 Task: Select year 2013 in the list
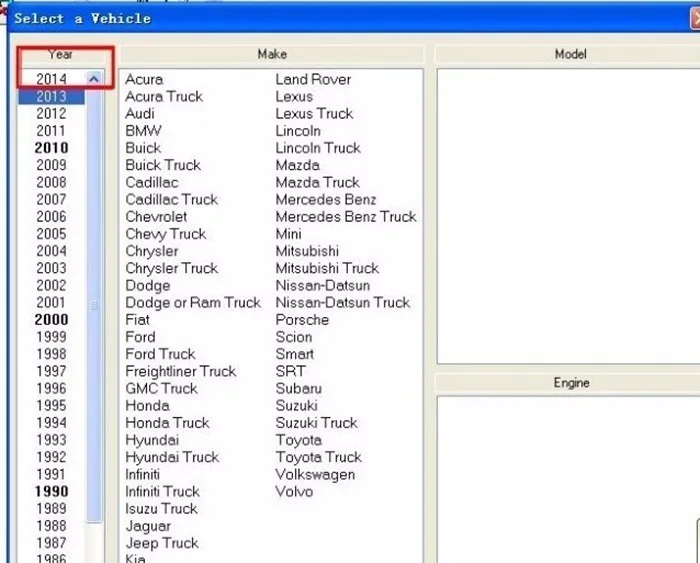[51, 96]
